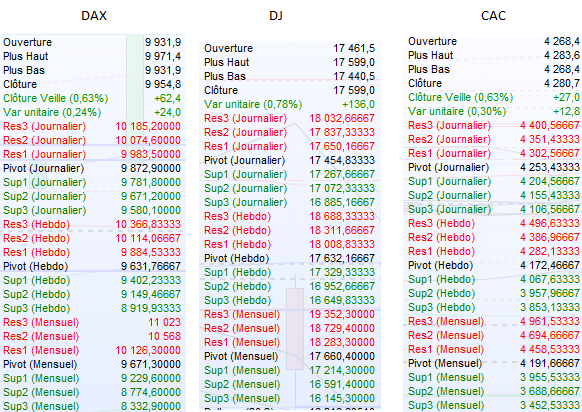Select DAX Sup2 (Hebdo) 9 149,46667
The image size is (582, 412).
click(92, 294)
